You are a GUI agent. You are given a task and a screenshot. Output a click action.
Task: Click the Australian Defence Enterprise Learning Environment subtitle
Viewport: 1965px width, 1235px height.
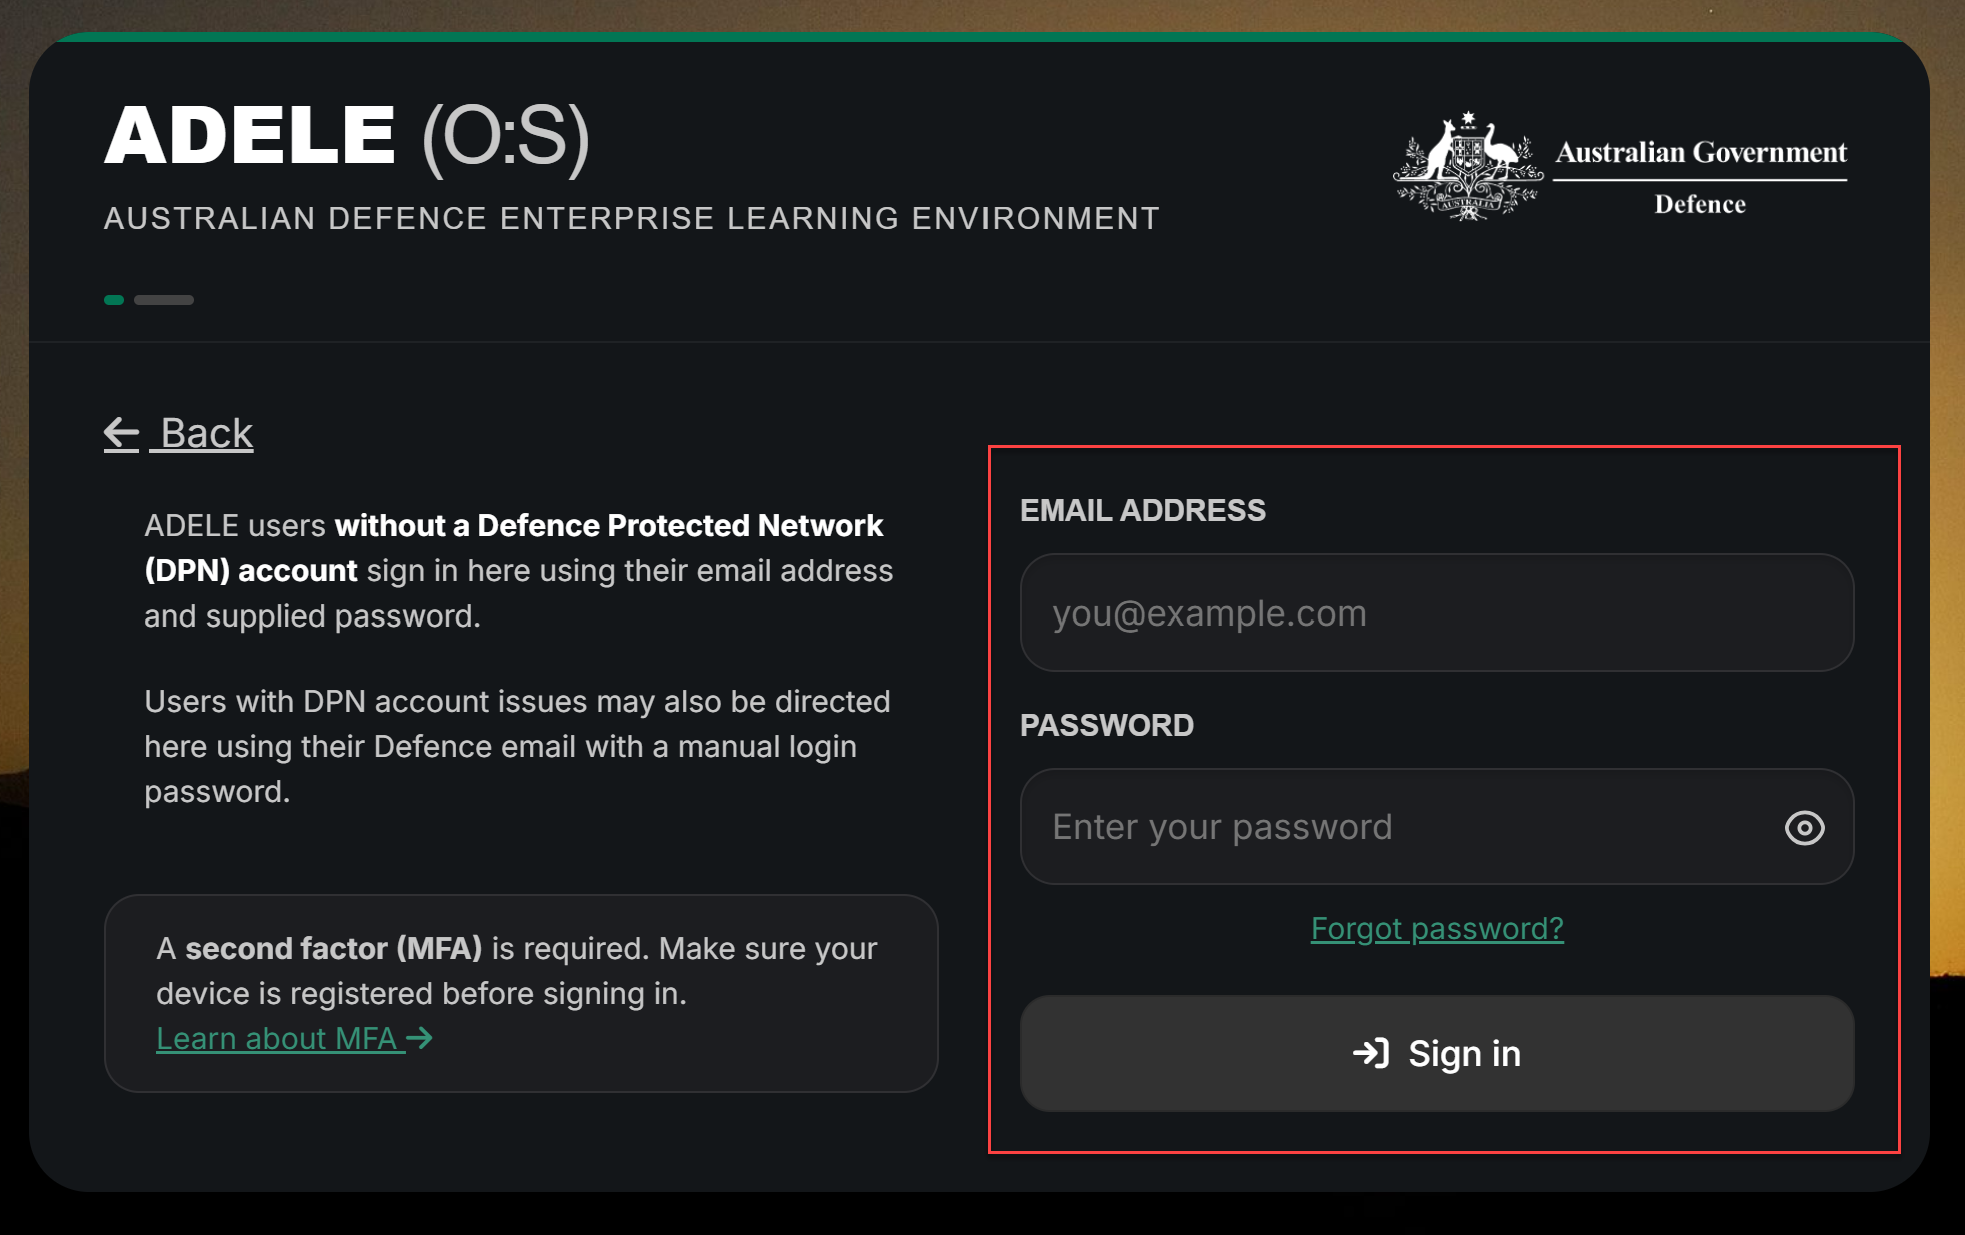pyautogui.click(x=632, y=218)
